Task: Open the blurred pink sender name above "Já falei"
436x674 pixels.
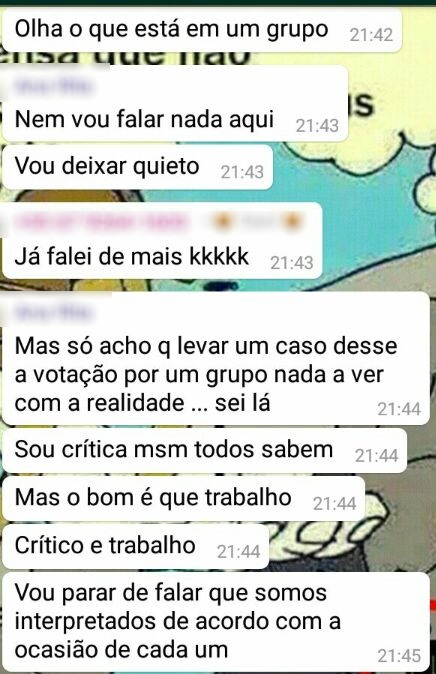Action: point(102,222)
